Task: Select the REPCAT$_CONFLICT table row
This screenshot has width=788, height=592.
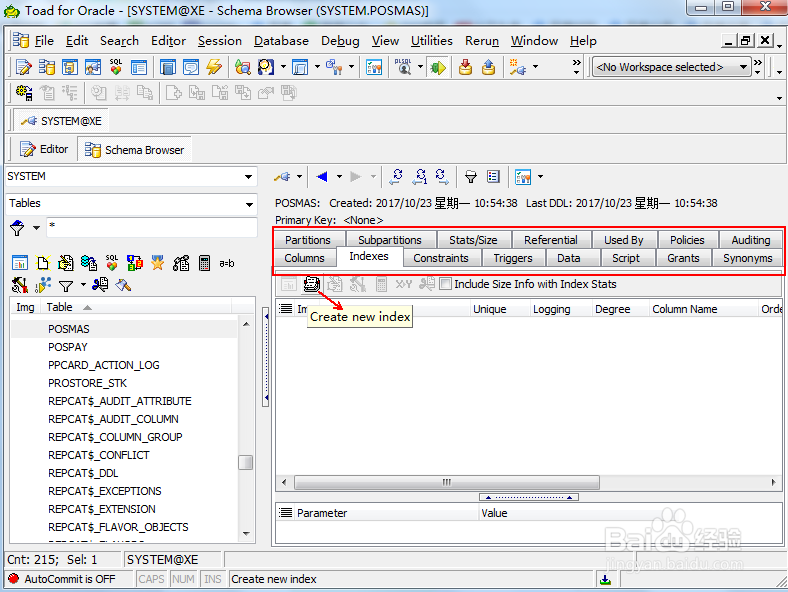Action: click(124, 455)
